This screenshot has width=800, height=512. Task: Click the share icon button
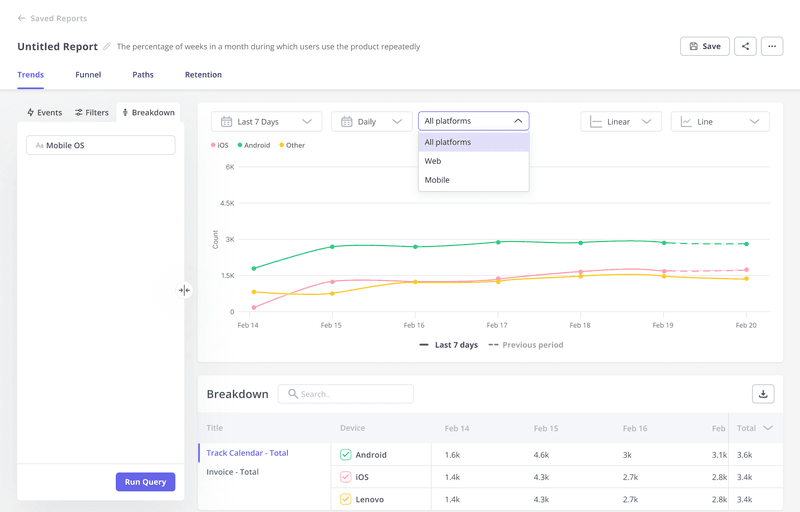[x=745, y=46]
